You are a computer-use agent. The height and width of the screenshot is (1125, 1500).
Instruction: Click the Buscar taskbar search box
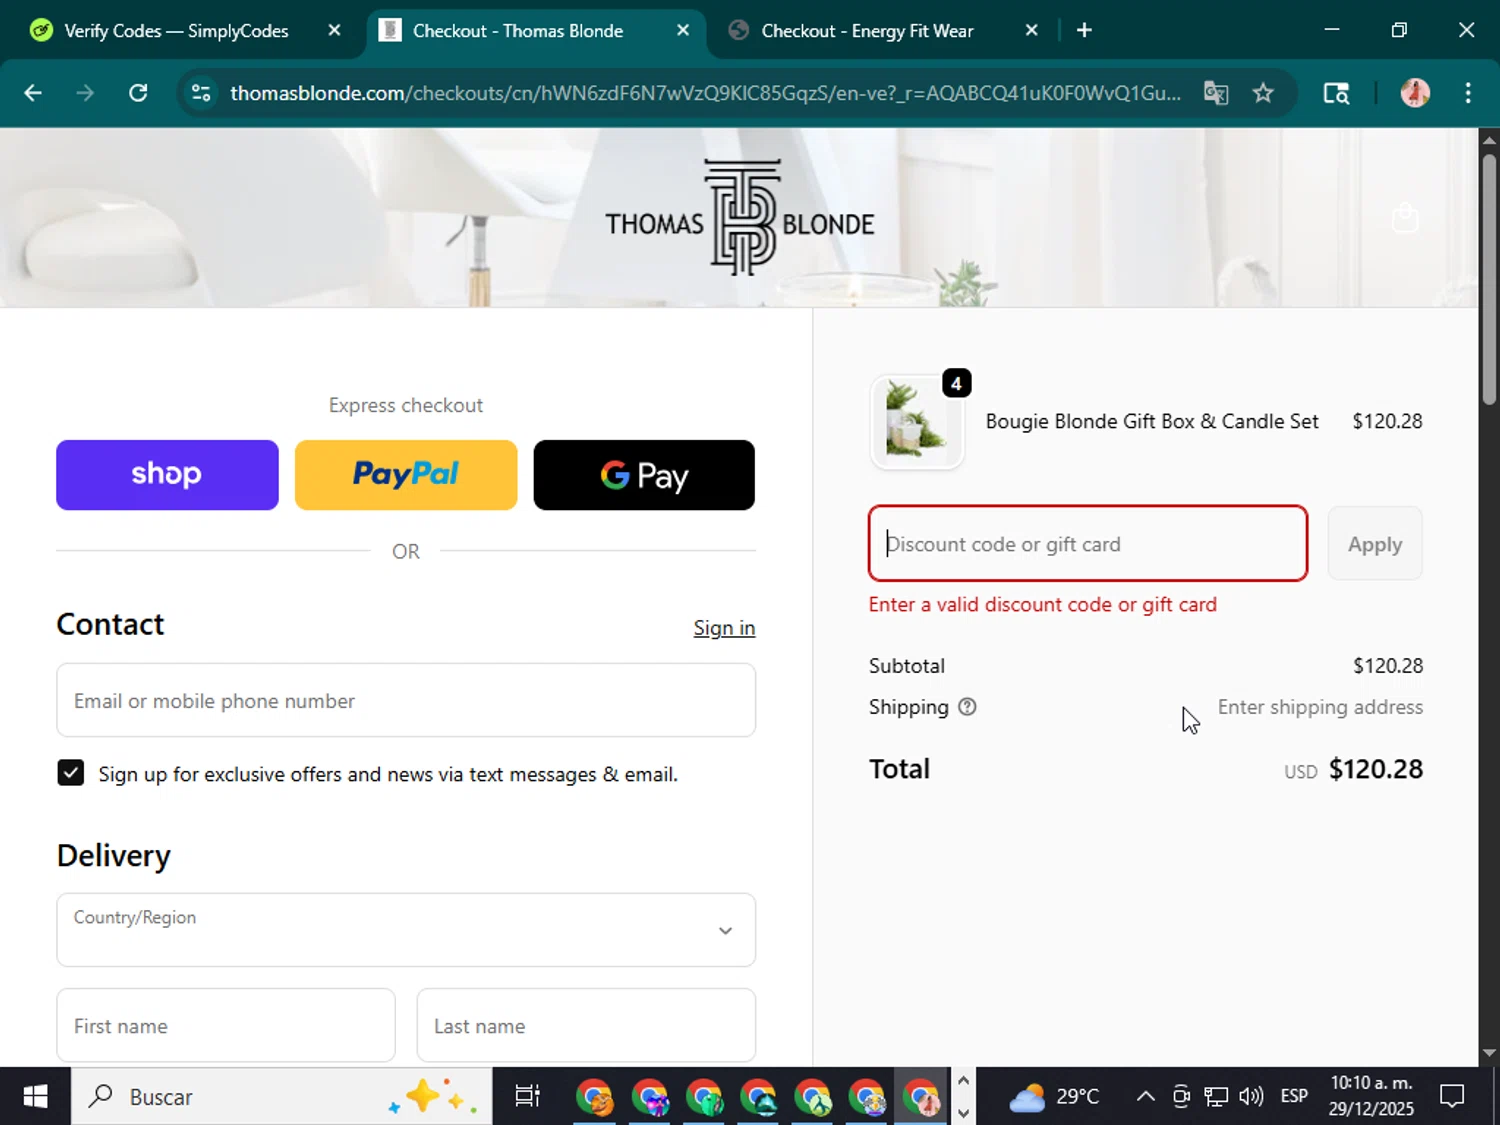(x=281, y=1097)
